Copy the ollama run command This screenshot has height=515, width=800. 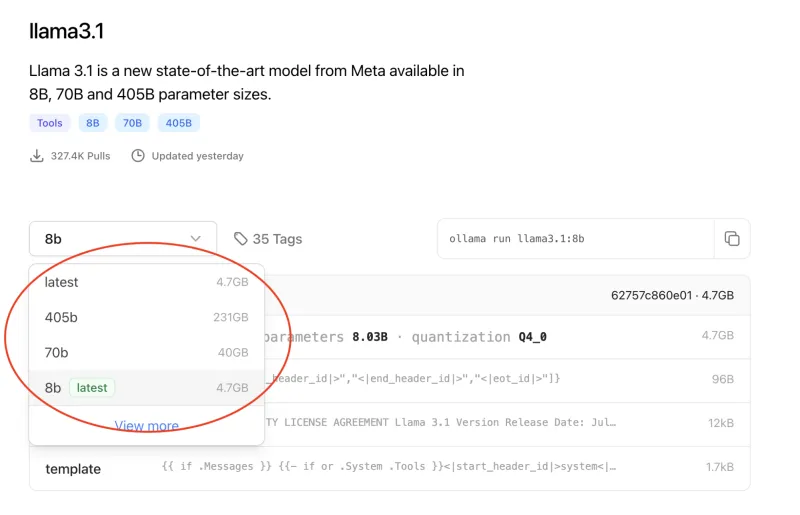(x=732, y=239)
